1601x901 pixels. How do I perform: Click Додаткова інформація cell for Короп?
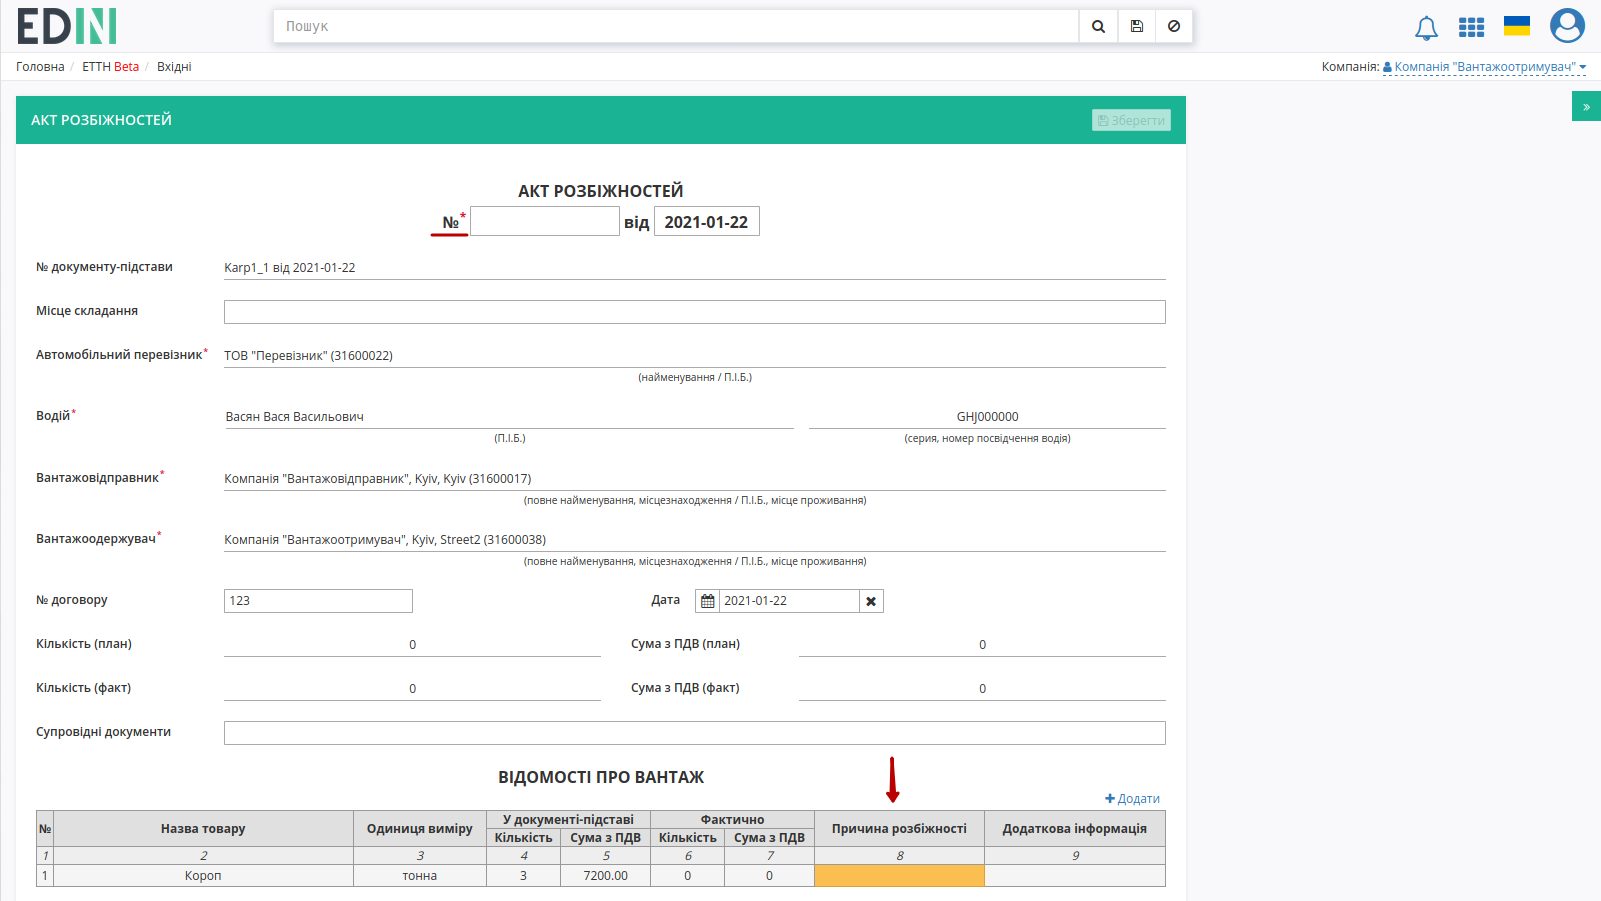coord(1075,876)
